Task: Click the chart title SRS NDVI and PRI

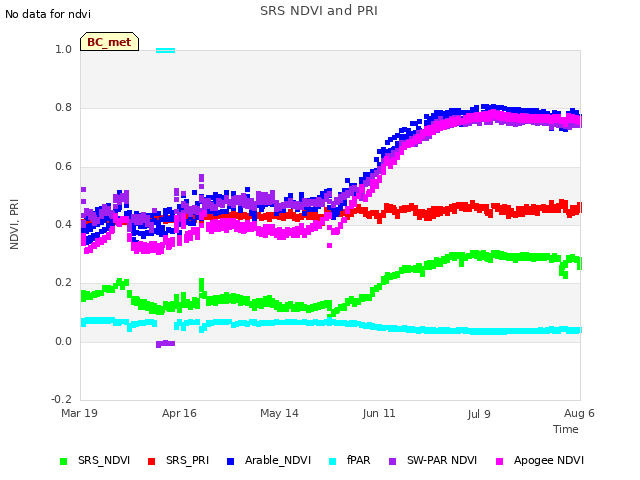Action: (x=319, y=11)
